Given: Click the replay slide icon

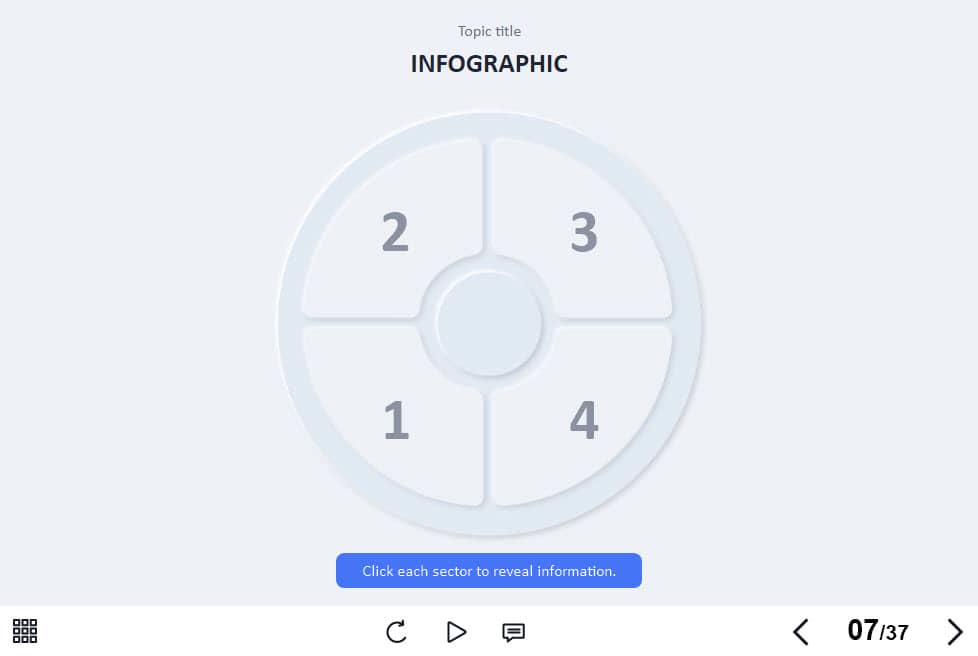Looking at the screenshot, I should (396, 632).
